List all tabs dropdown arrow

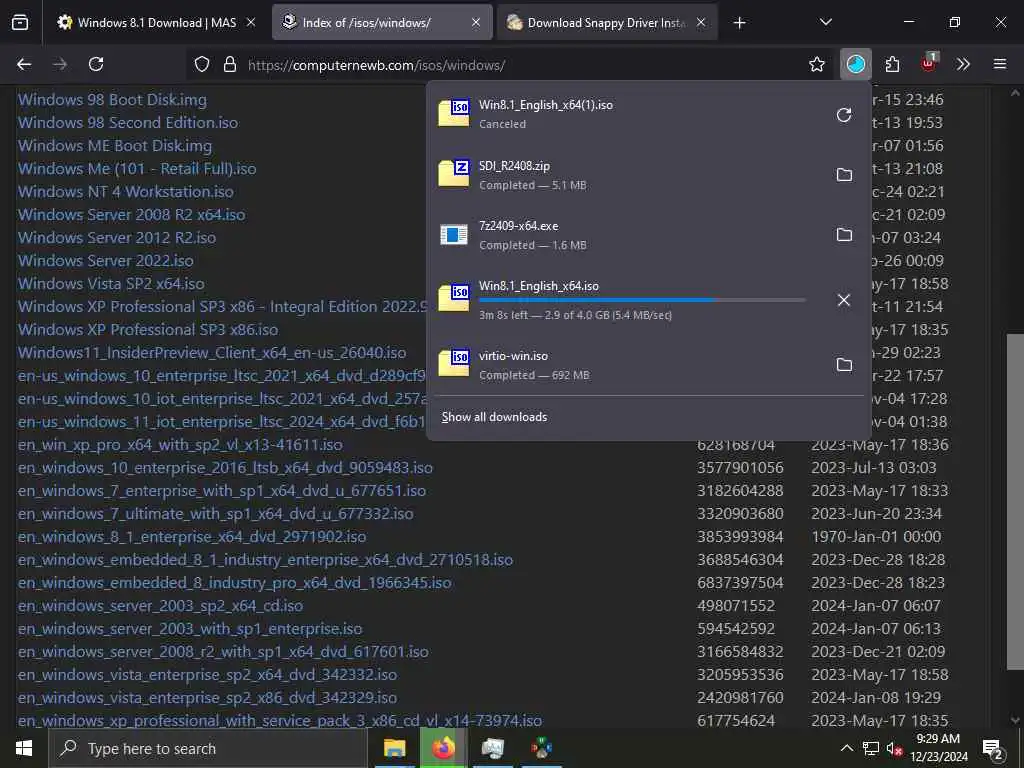click(825, 22)
